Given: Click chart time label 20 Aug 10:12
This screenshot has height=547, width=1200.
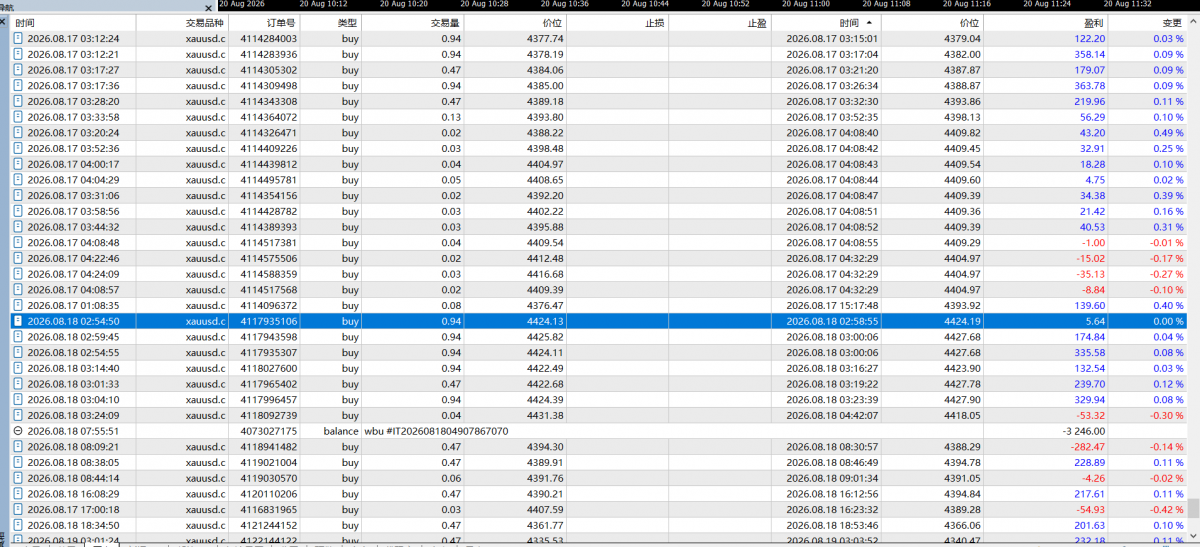Looking at the screenshot, I should [323, 5].
